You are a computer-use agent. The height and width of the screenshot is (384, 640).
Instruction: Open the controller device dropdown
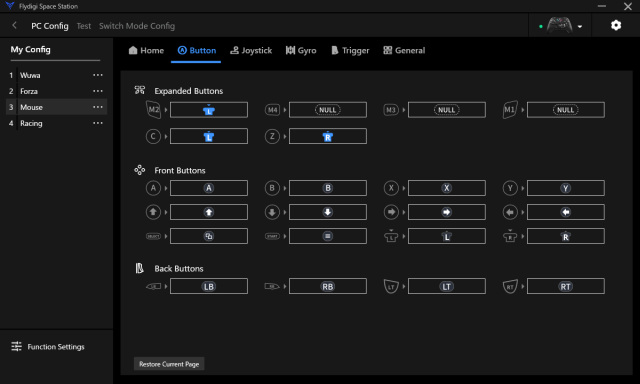[x=580, y=27]
